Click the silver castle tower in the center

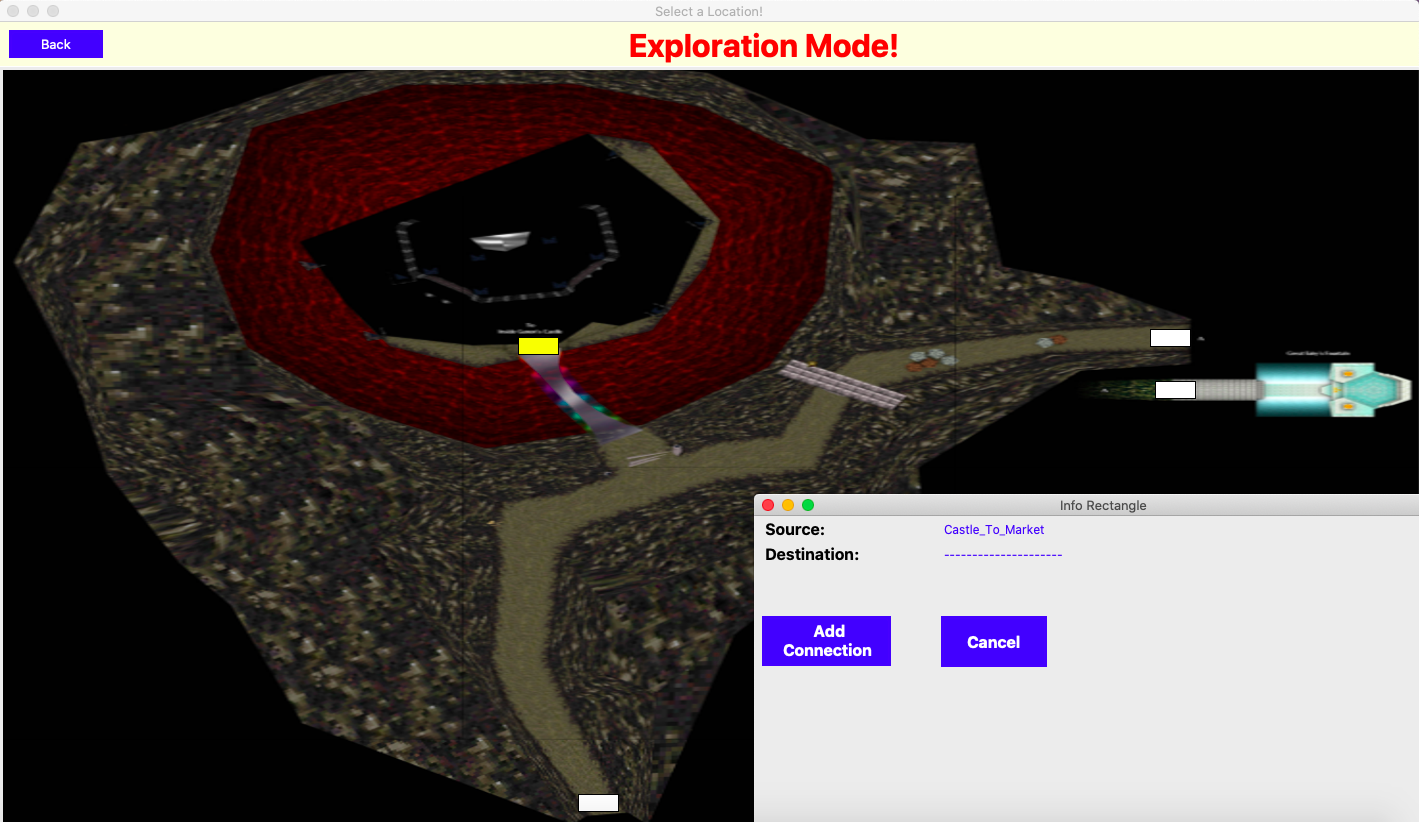point(500,241)
